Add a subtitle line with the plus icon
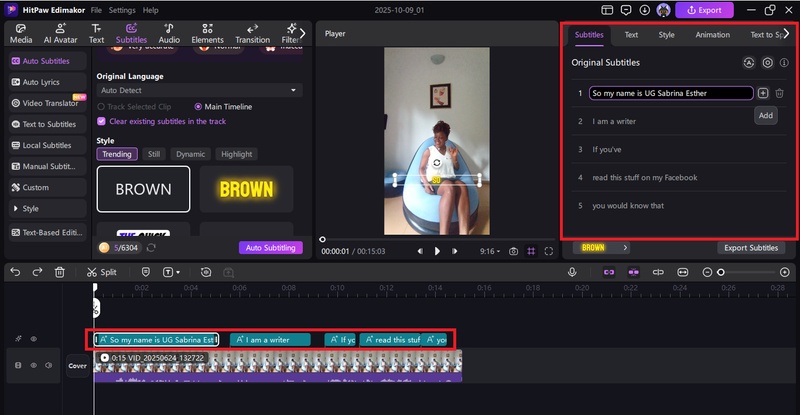Image resolution: width=800 pixels, height=415 pixels. pyautogui.click(x=764, y=93)
